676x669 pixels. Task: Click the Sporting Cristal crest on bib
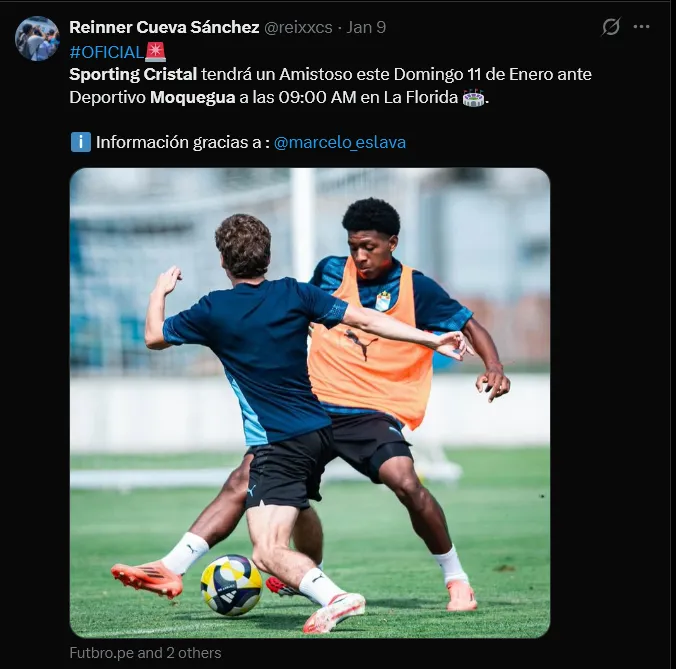(x=383, y=300)
